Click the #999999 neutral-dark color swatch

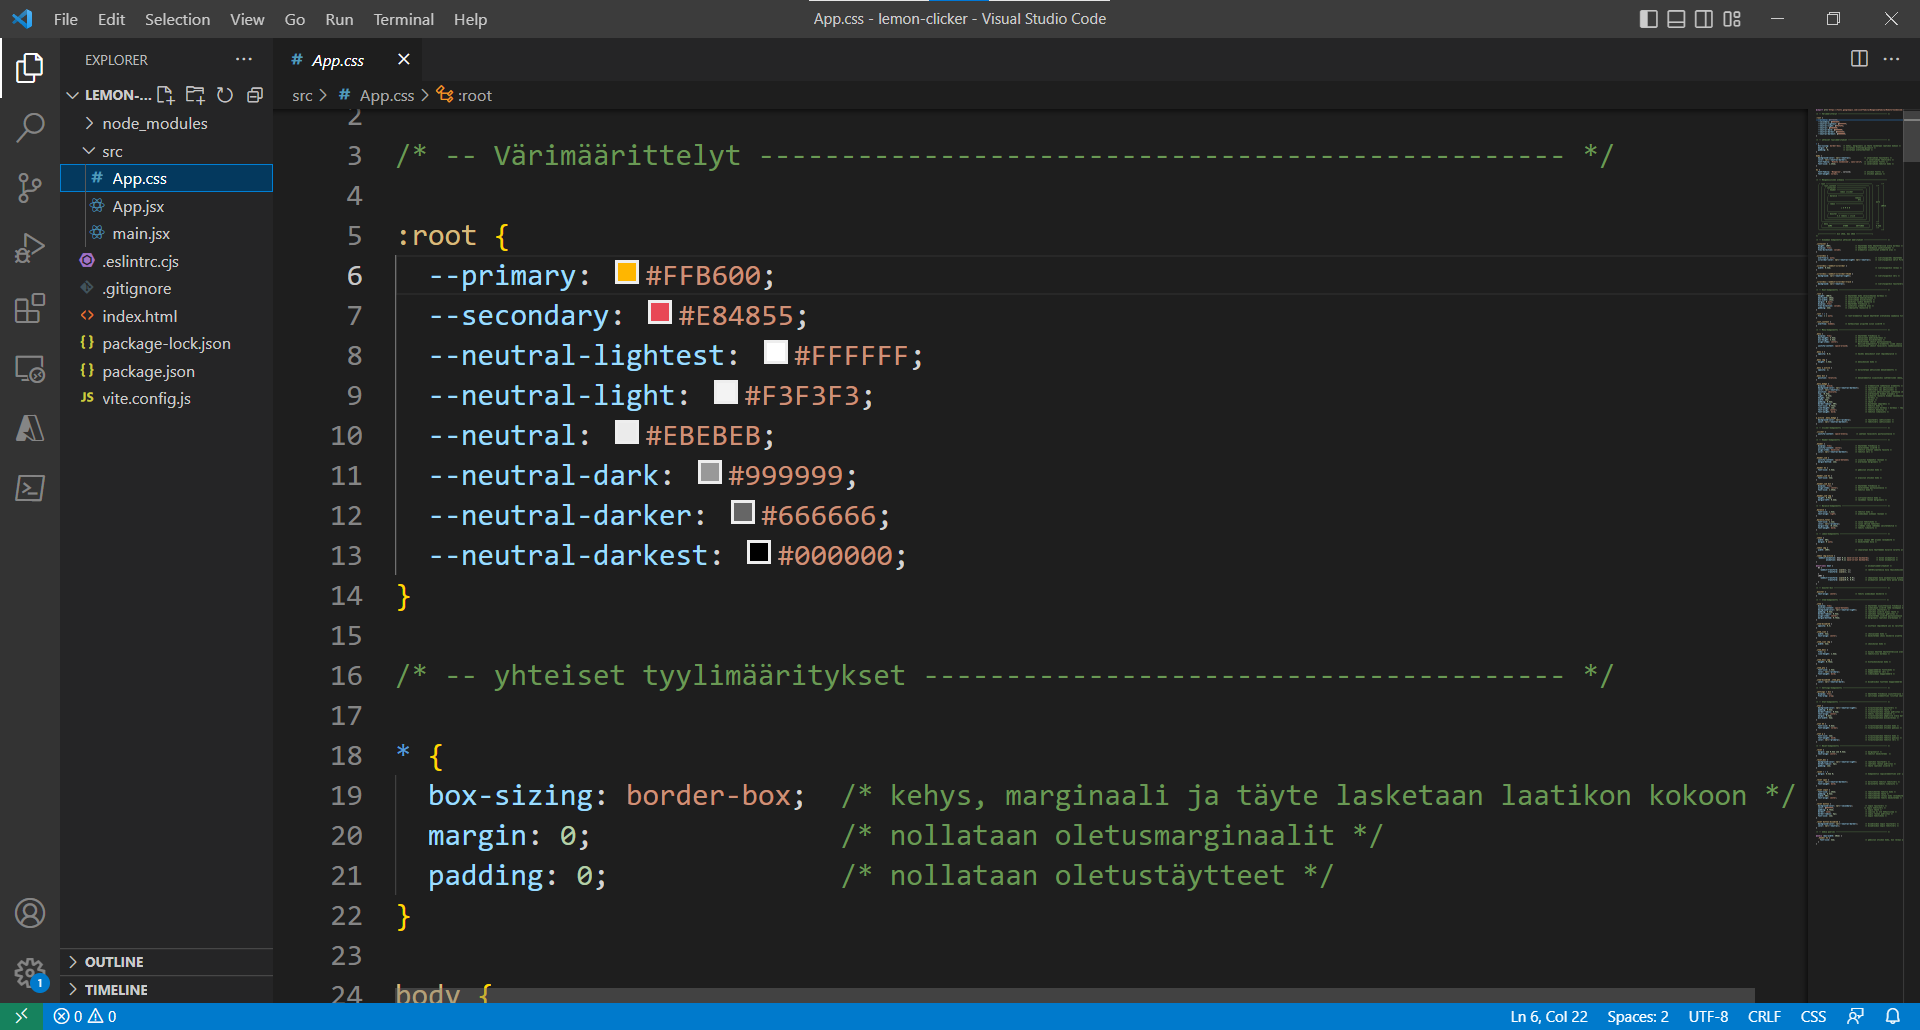710,472
